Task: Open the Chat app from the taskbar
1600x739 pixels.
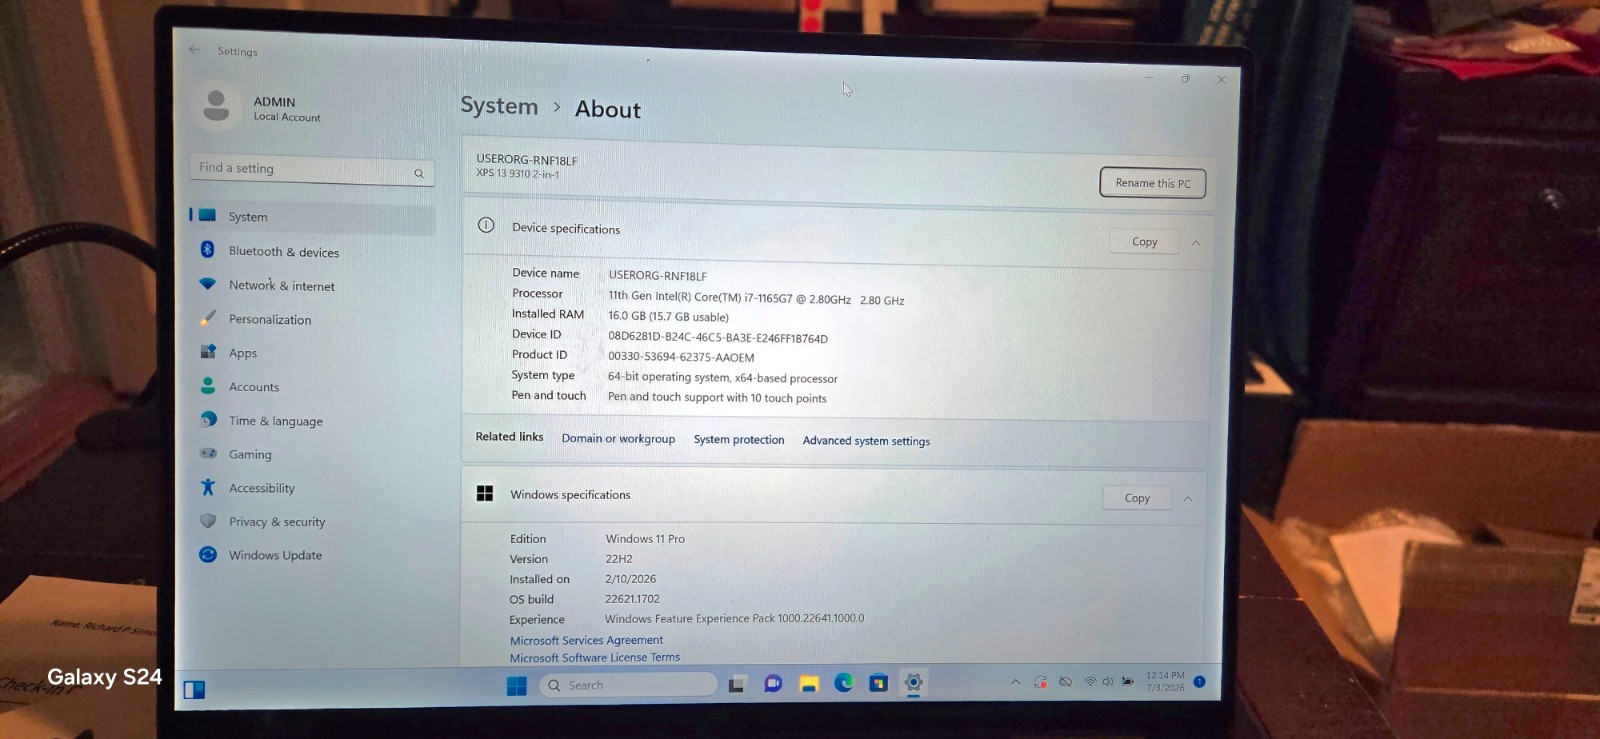Action: coord(773,684)
